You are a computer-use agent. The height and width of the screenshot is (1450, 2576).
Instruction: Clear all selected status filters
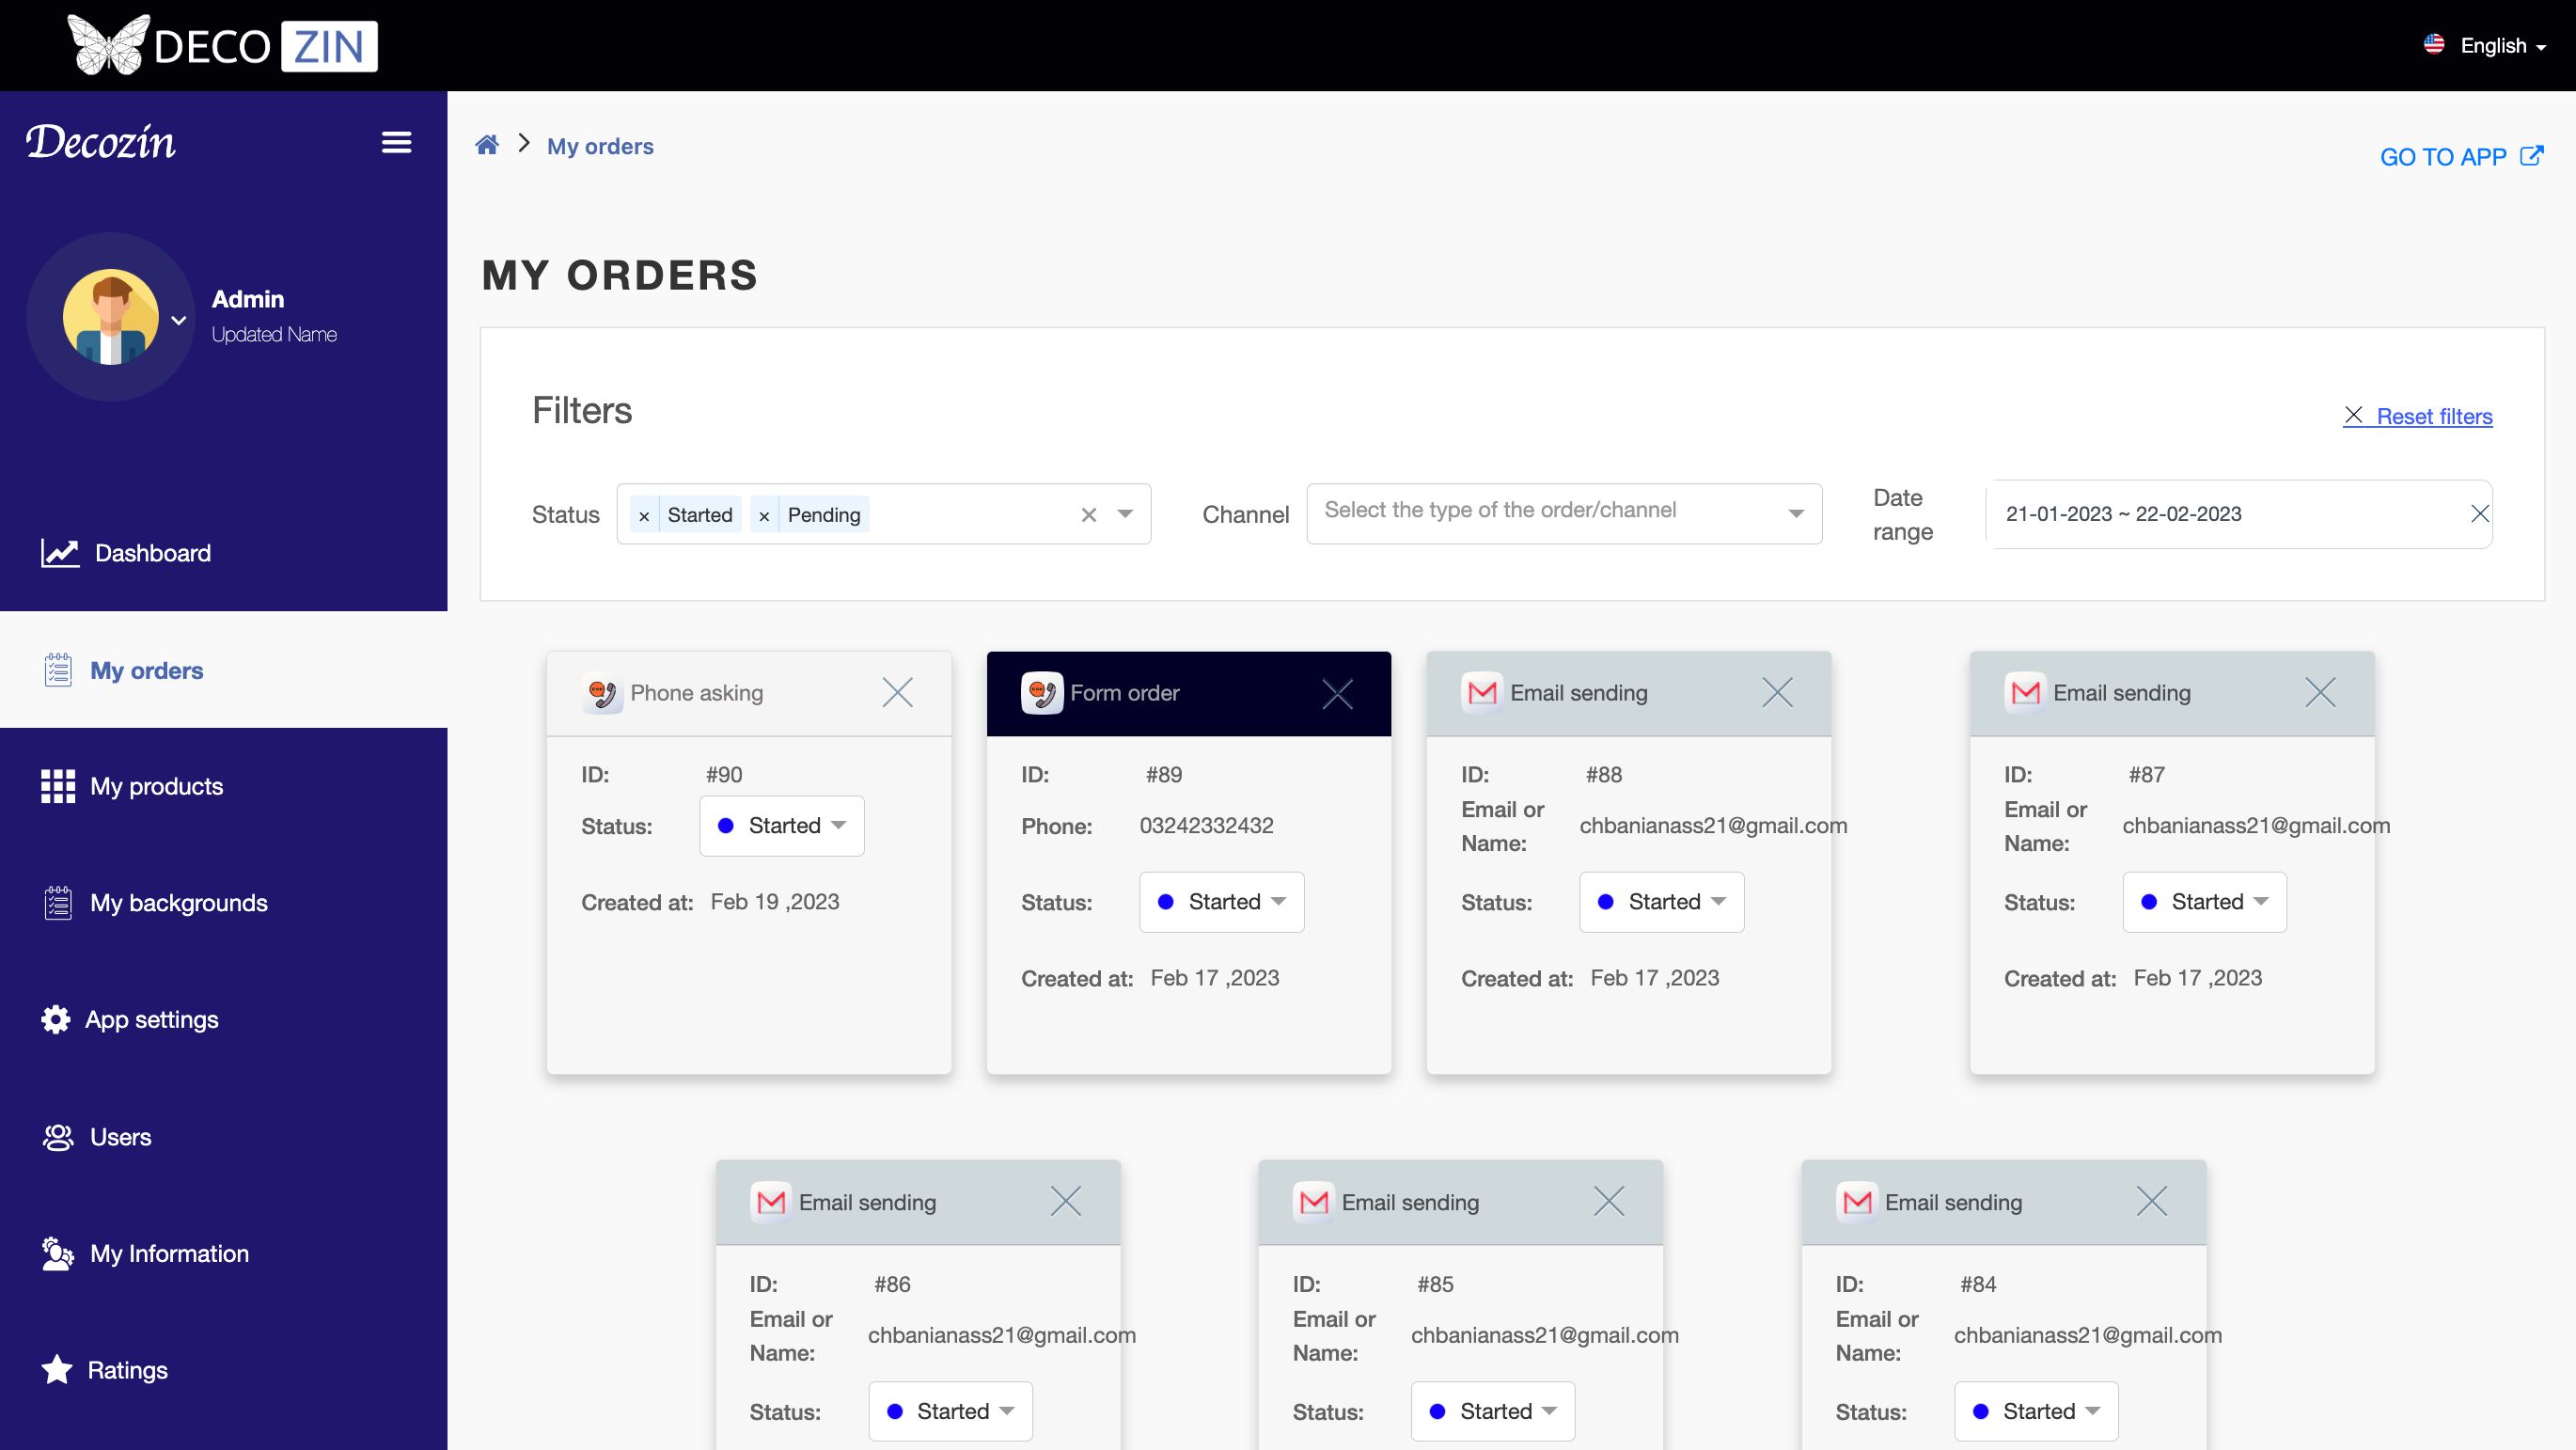(1089, 515)
